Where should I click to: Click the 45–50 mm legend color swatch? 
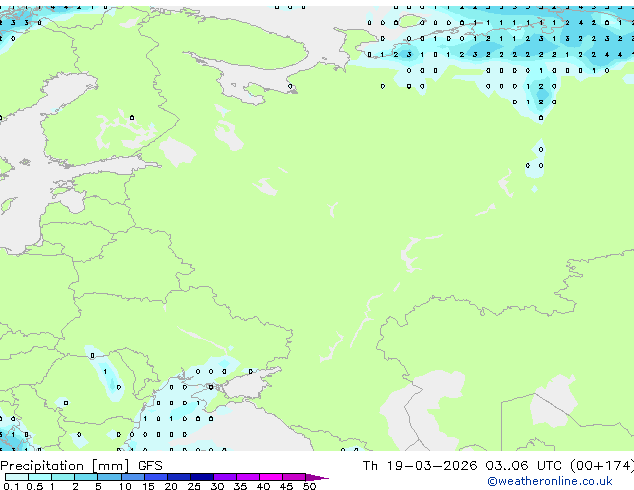coord(294,477)
